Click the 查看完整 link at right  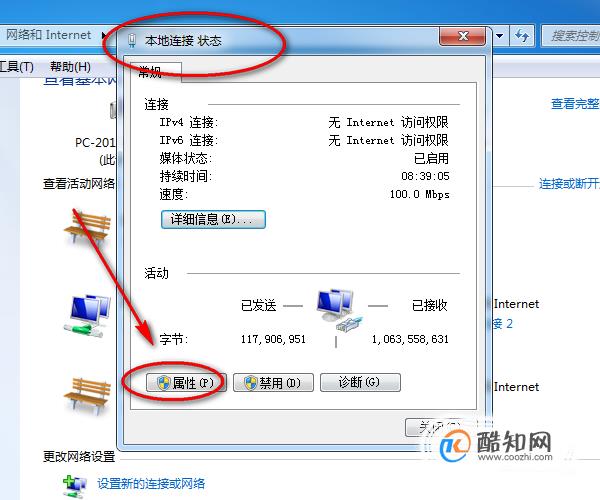click(575, 104)
